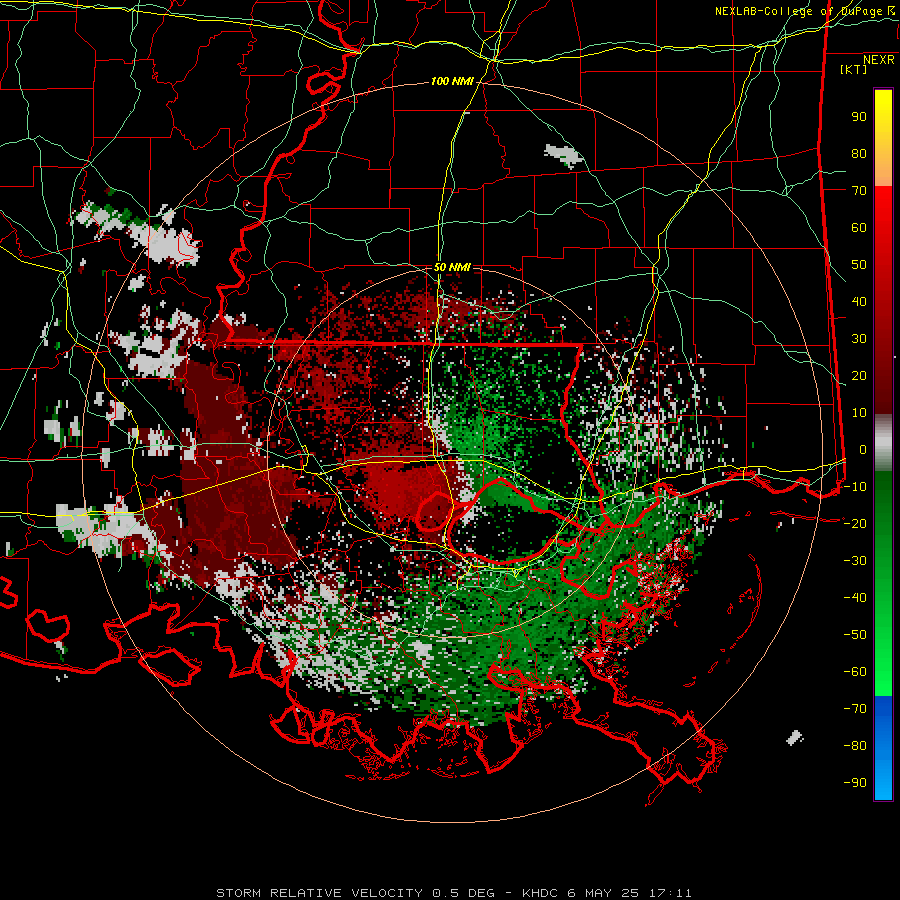Click the gray zero-velocity band of the color bar
Viewport: 900px width, 900px height.
pyautogui.click(x=883, y=442)
